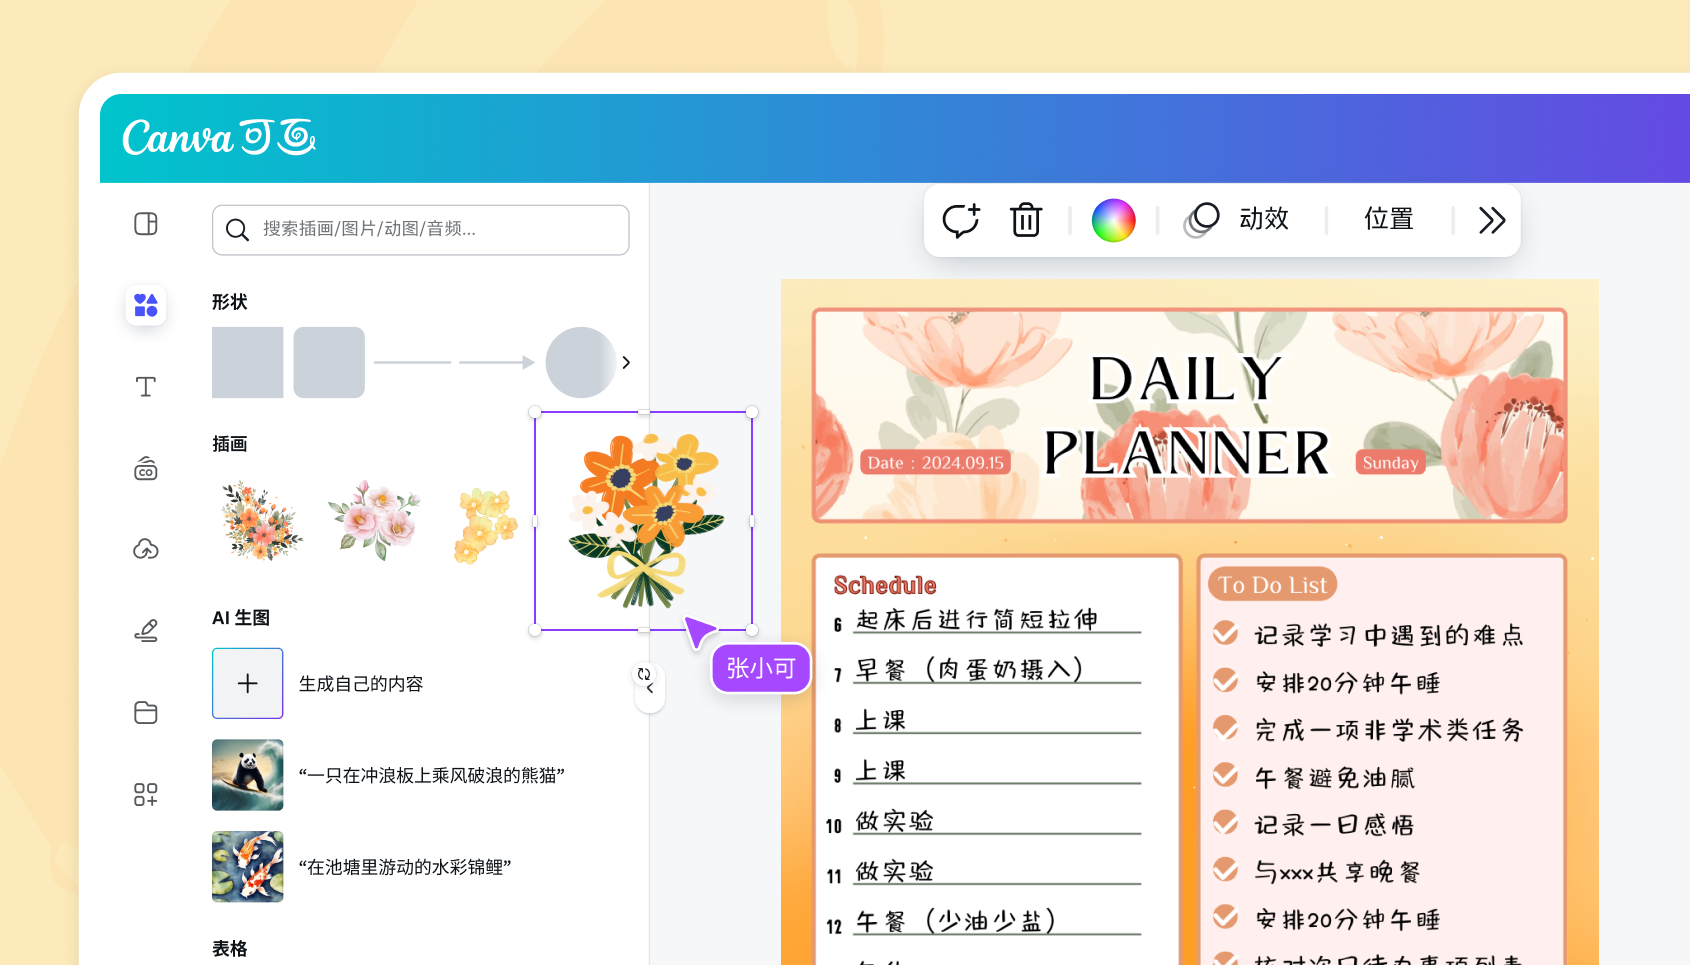Select the Elements sidebar icon
The width and height of the screenshot is (1690, 965).
tap(146, 305)
